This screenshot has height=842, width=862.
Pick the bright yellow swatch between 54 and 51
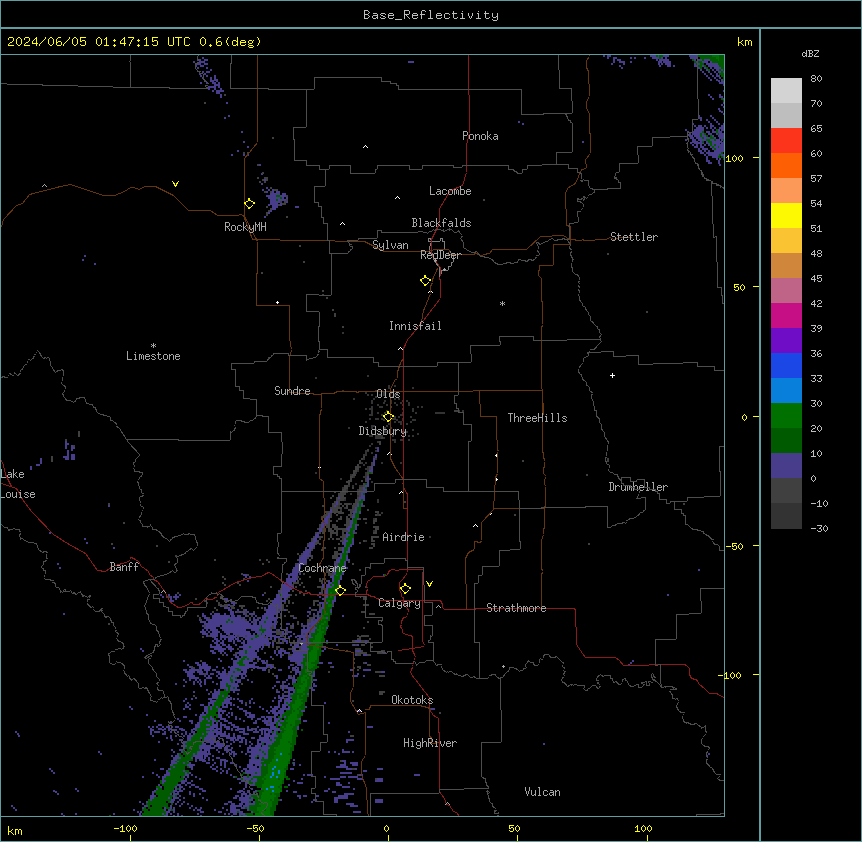click(786, 215)
